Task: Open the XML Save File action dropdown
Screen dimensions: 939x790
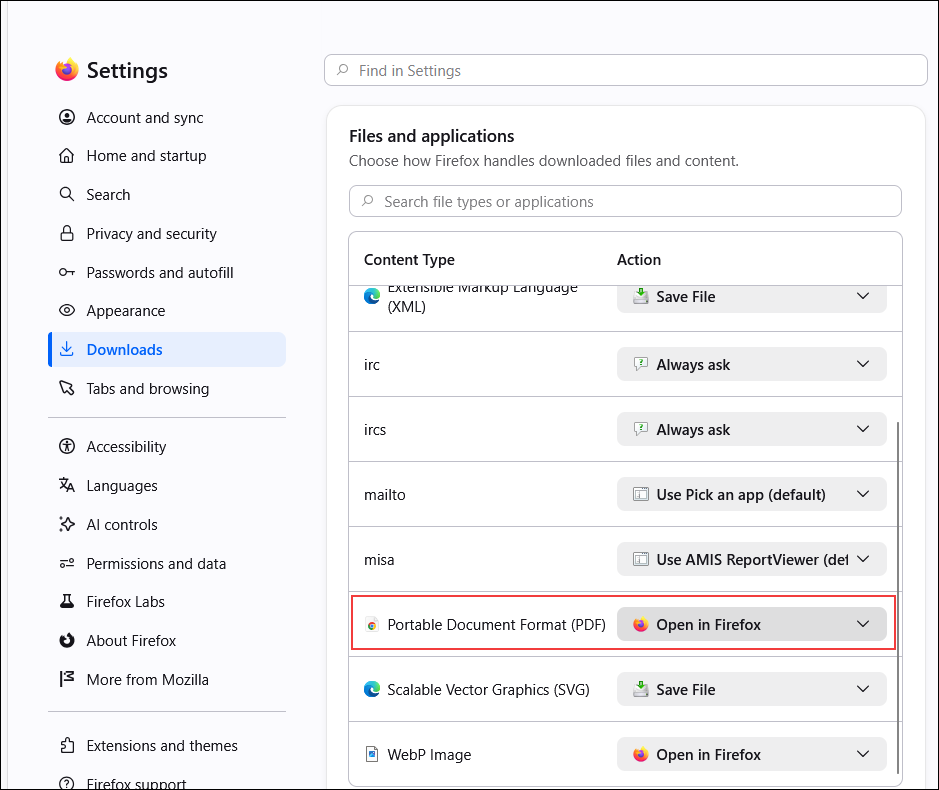Action: point(752,297)
